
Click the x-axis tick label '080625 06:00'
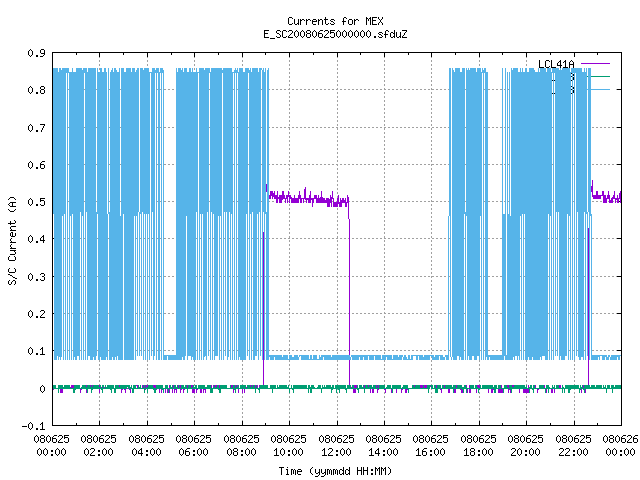194,445
